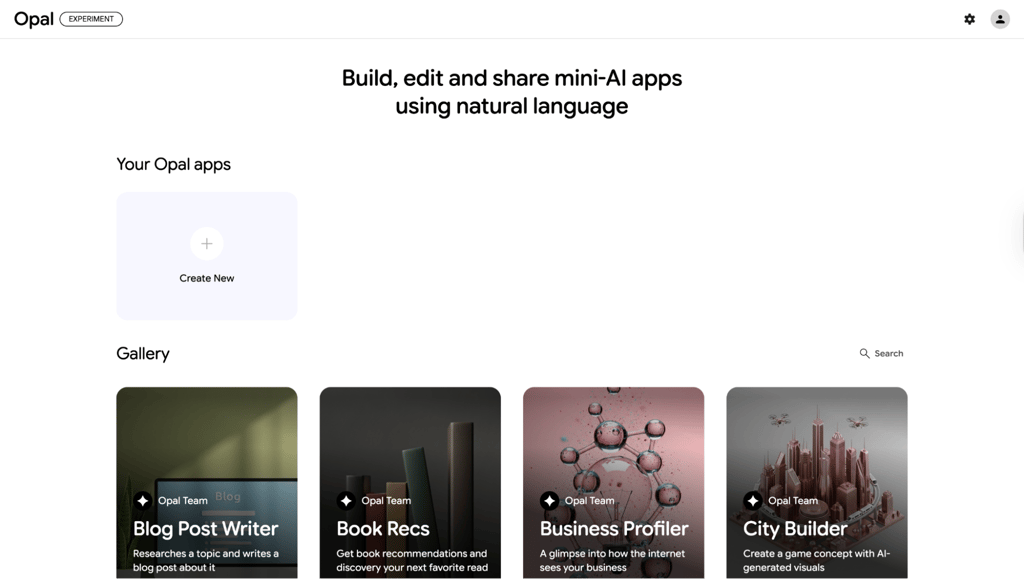This screenshot has height=579, width=1024.
Task: Click the Opal logo
Action: [34, 20]
